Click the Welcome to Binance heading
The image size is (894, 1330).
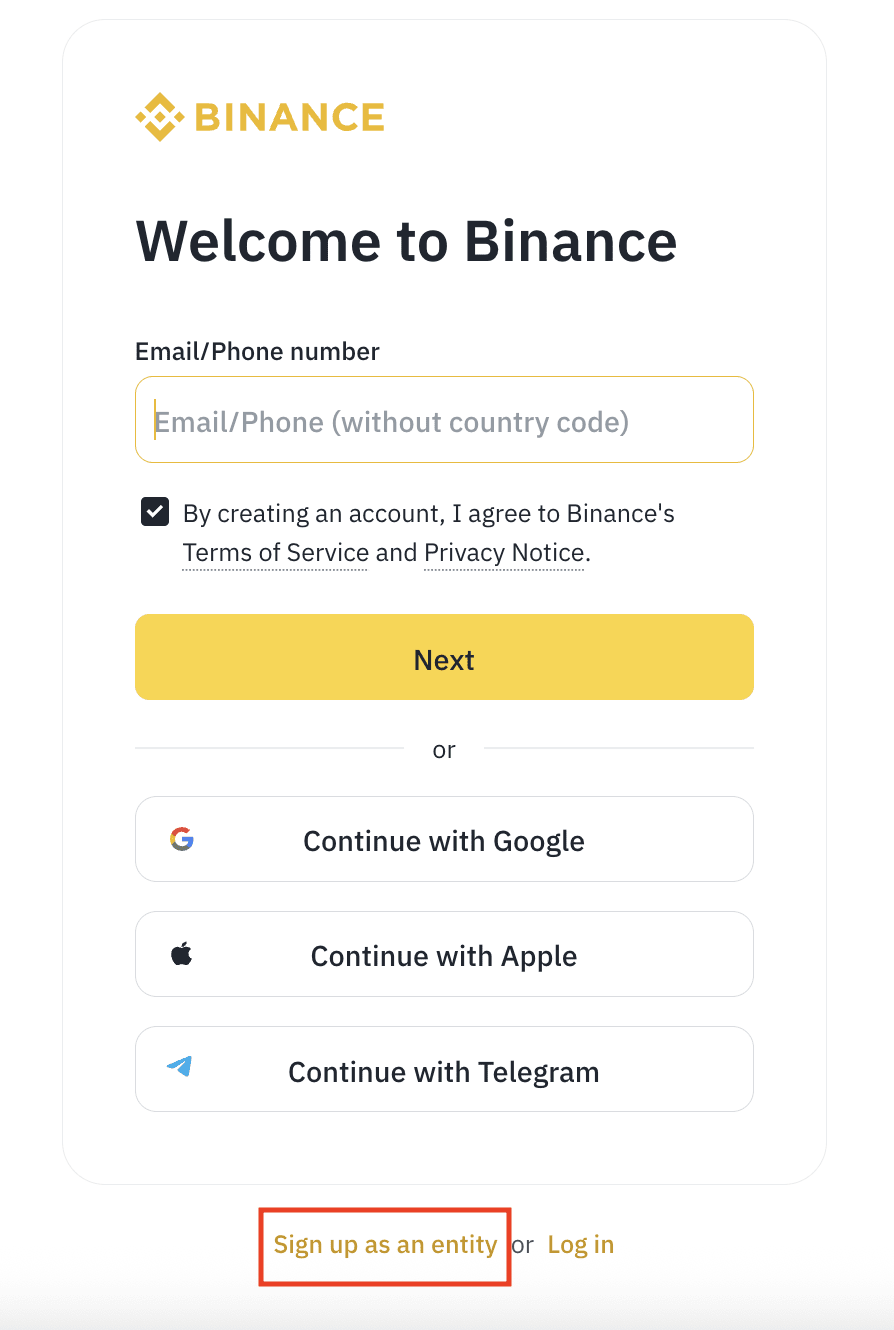406,241
